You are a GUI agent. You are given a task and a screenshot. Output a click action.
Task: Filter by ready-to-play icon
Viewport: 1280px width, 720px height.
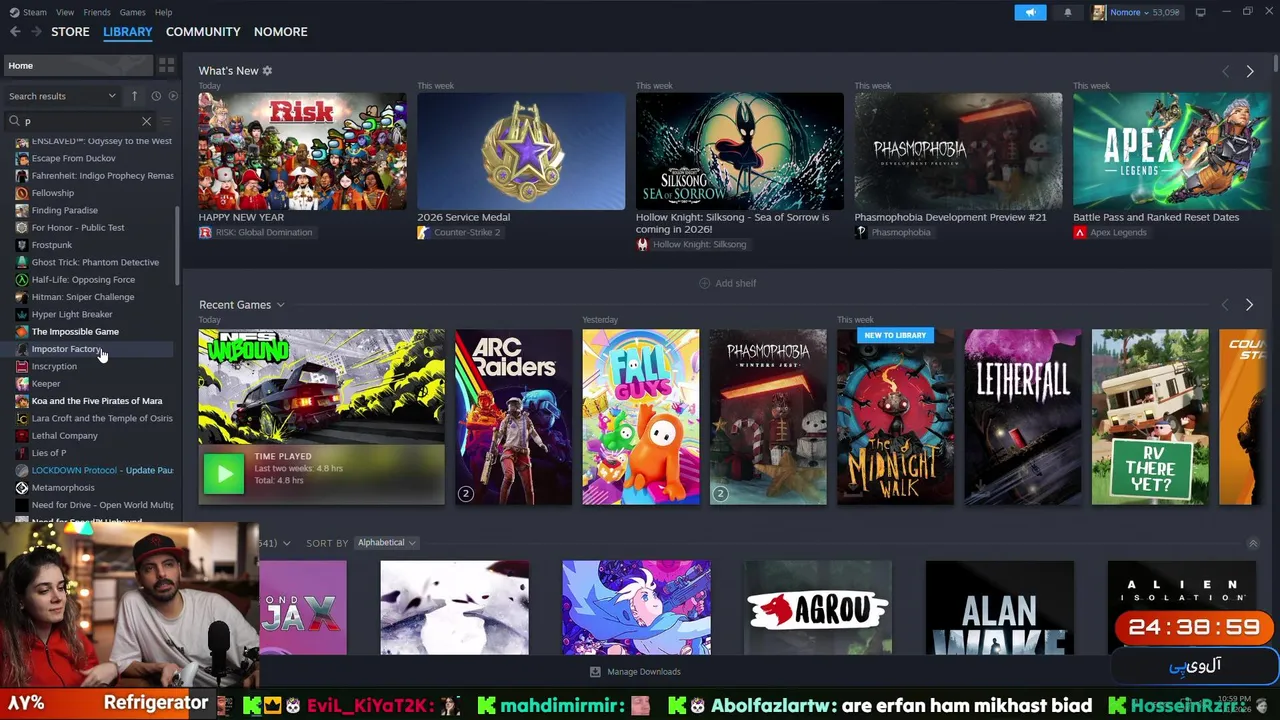(173, 96)
